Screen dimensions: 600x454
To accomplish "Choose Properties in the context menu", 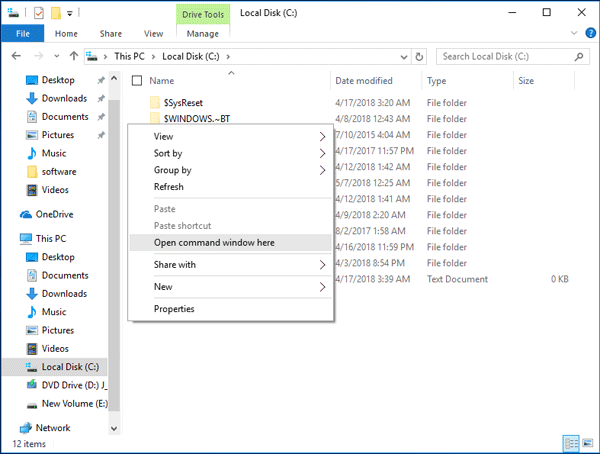I will click(231, 309).
